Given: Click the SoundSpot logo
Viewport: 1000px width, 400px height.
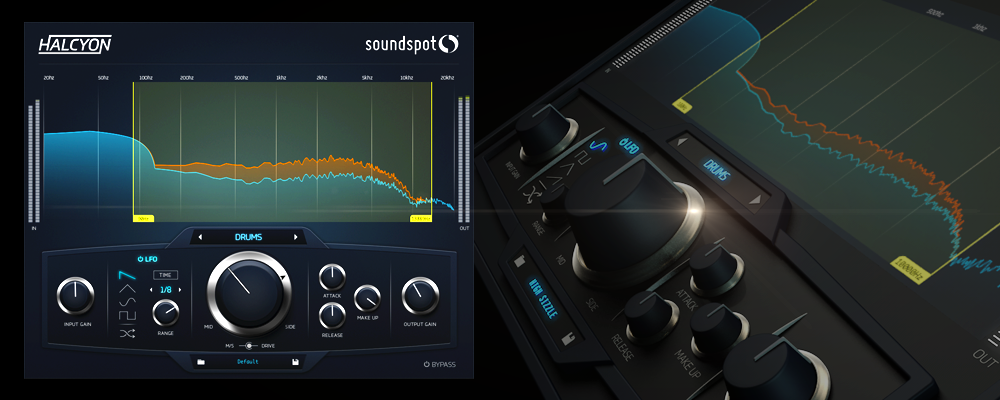Looking at the screenshot, I should point(412,44).
